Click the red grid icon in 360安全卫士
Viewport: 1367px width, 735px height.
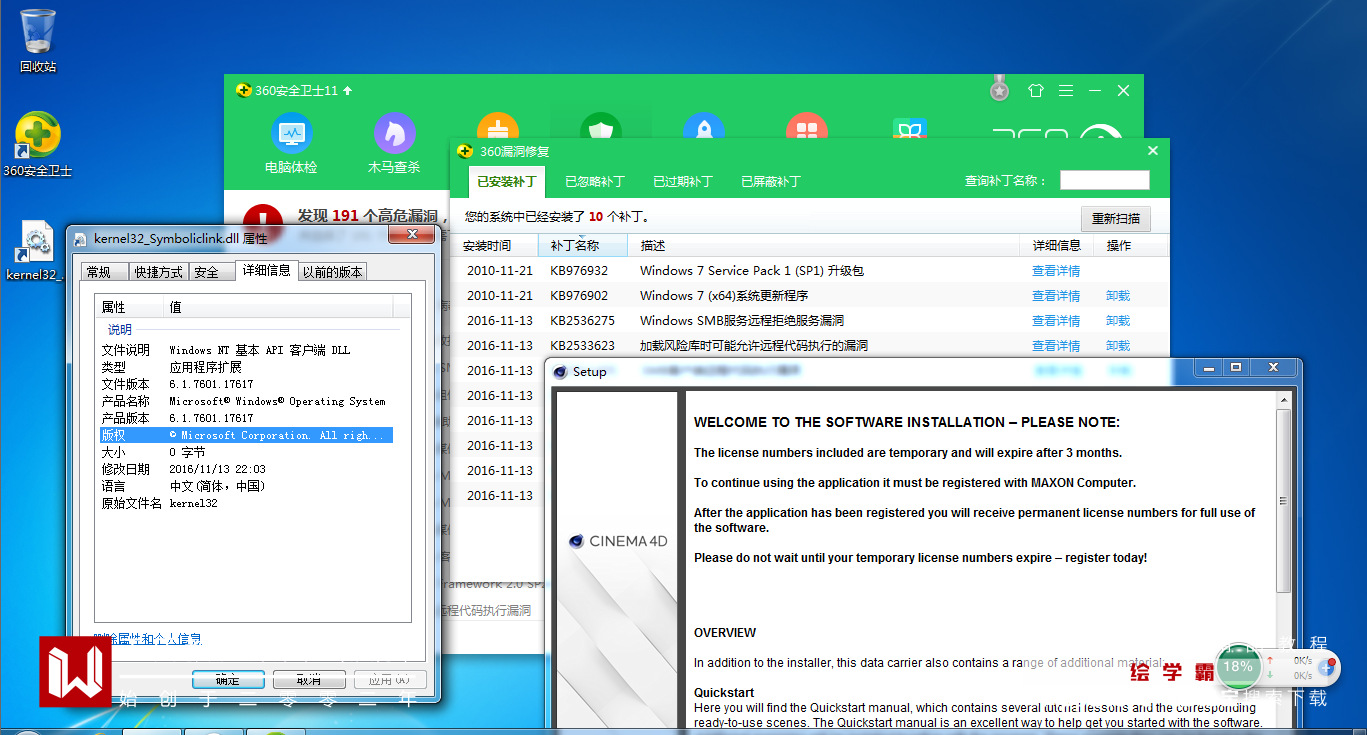pyautogui.click(x=806, y=128)
